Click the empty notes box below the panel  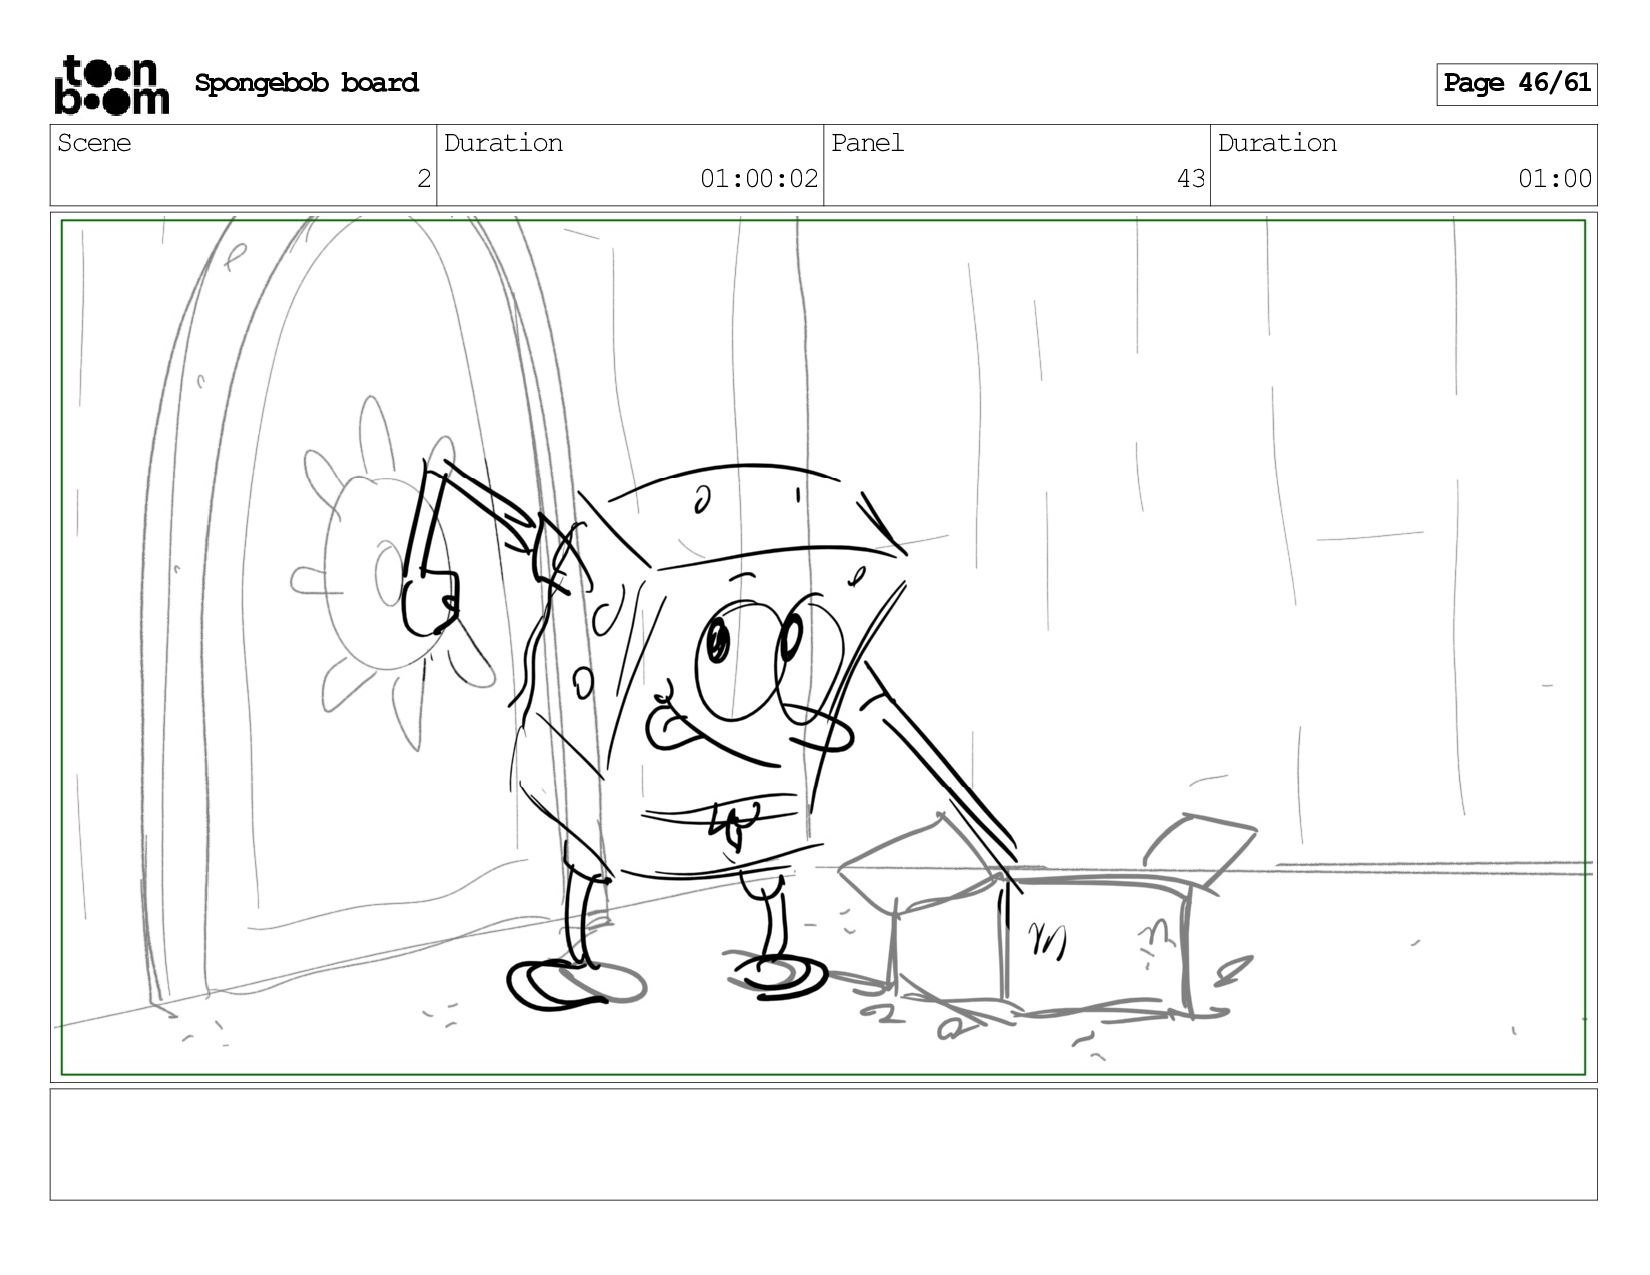(x=823, y=1144)
